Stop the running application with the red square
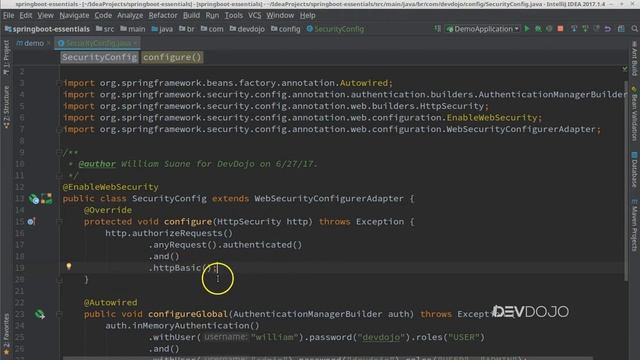640x360 pixels. pos(560,29)
